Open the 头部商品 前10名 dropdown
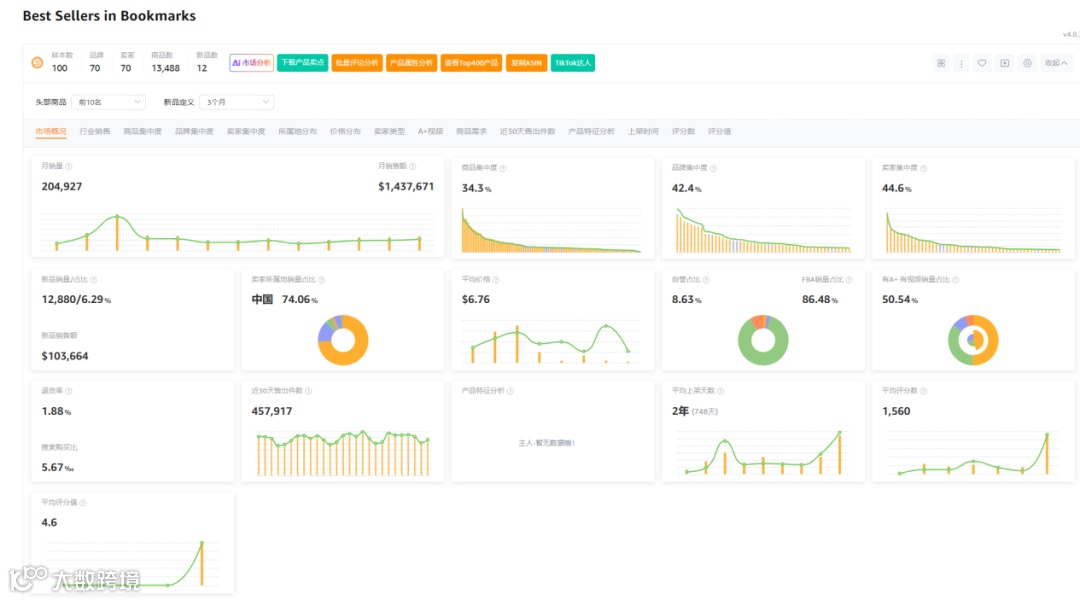This screenshot has height=600, width=1080. [108, 102]
